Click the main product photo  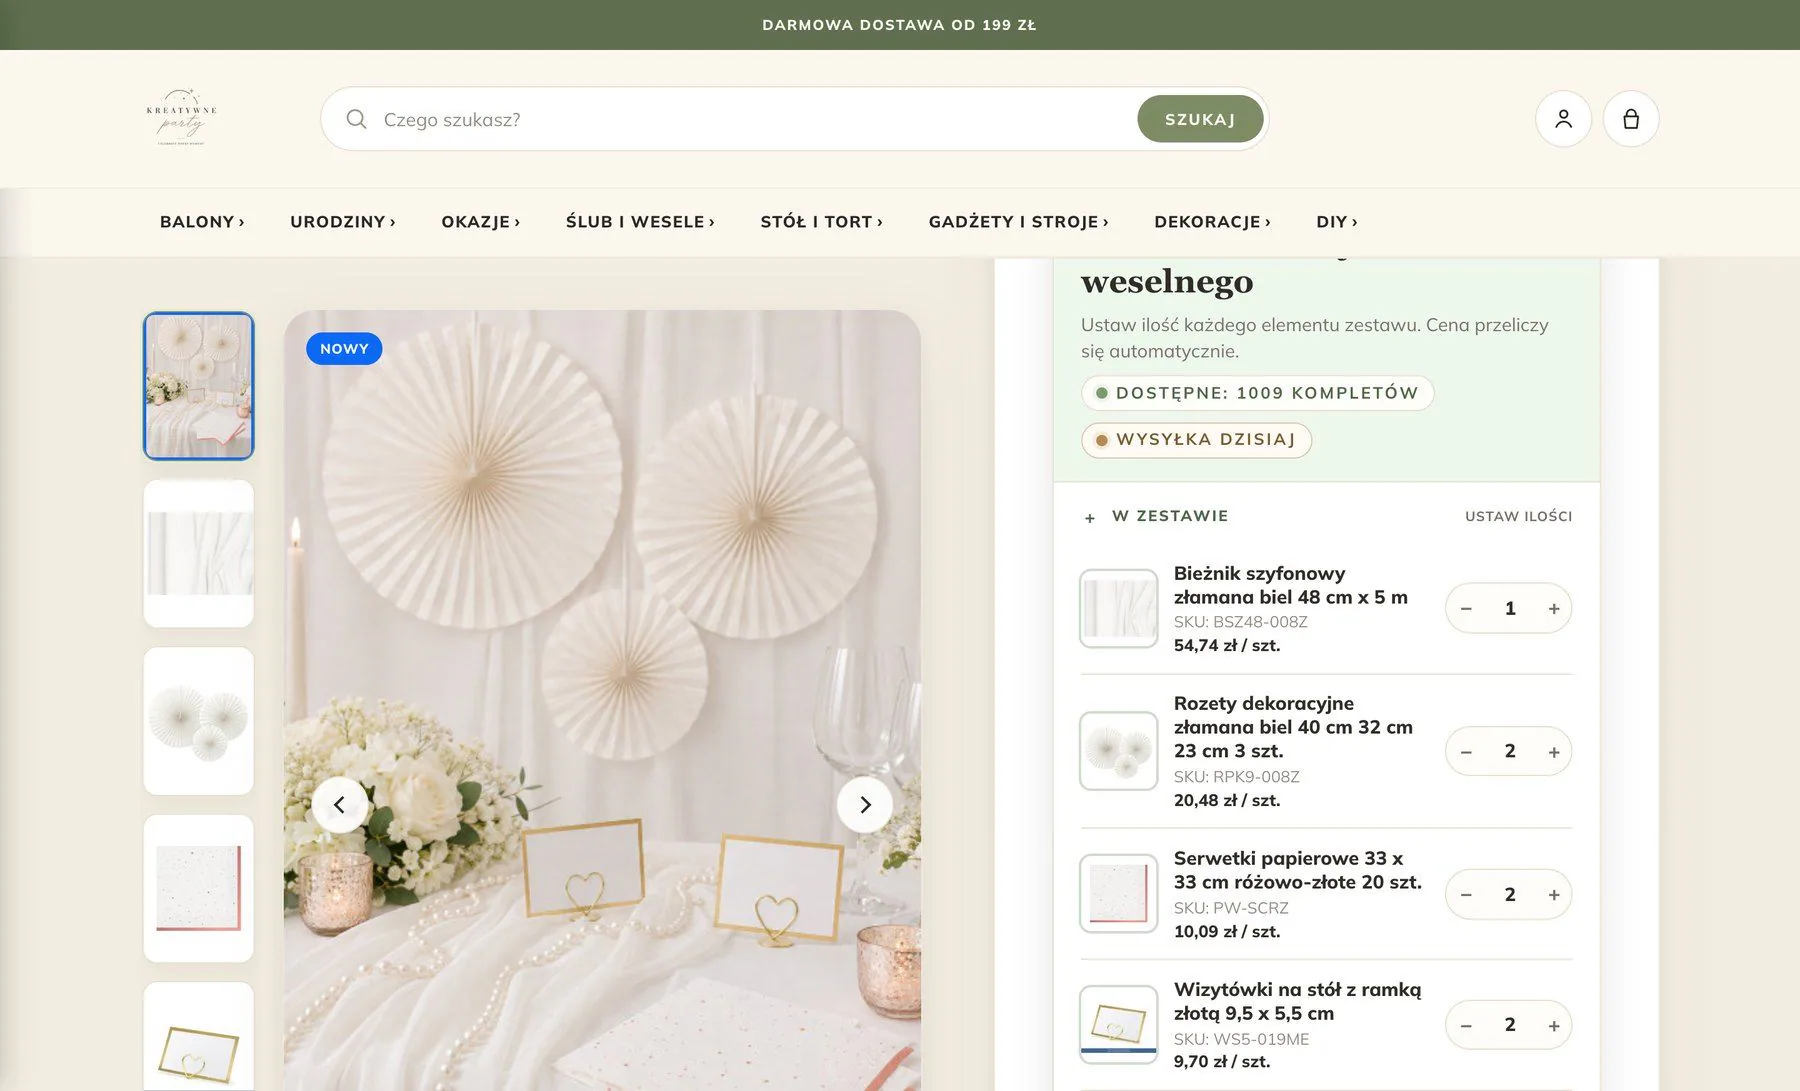[602, 700]
